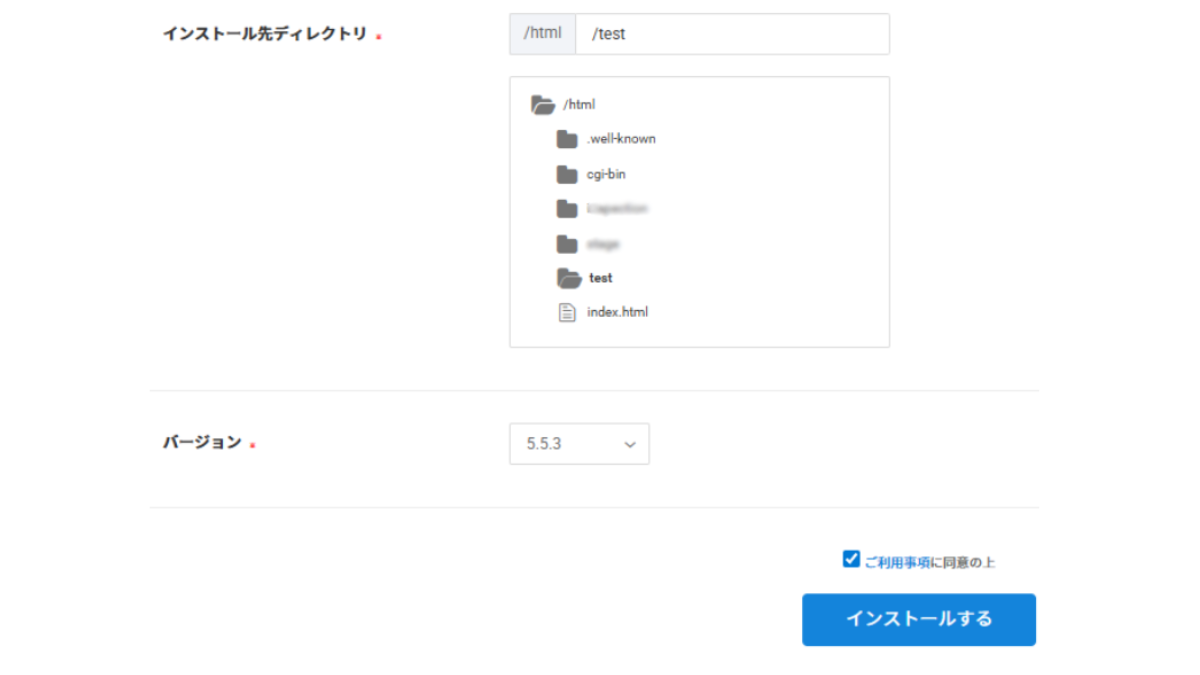Click the index.html file document icon
The height and width of the screenshot is (675, 1200).
(567, 312)
